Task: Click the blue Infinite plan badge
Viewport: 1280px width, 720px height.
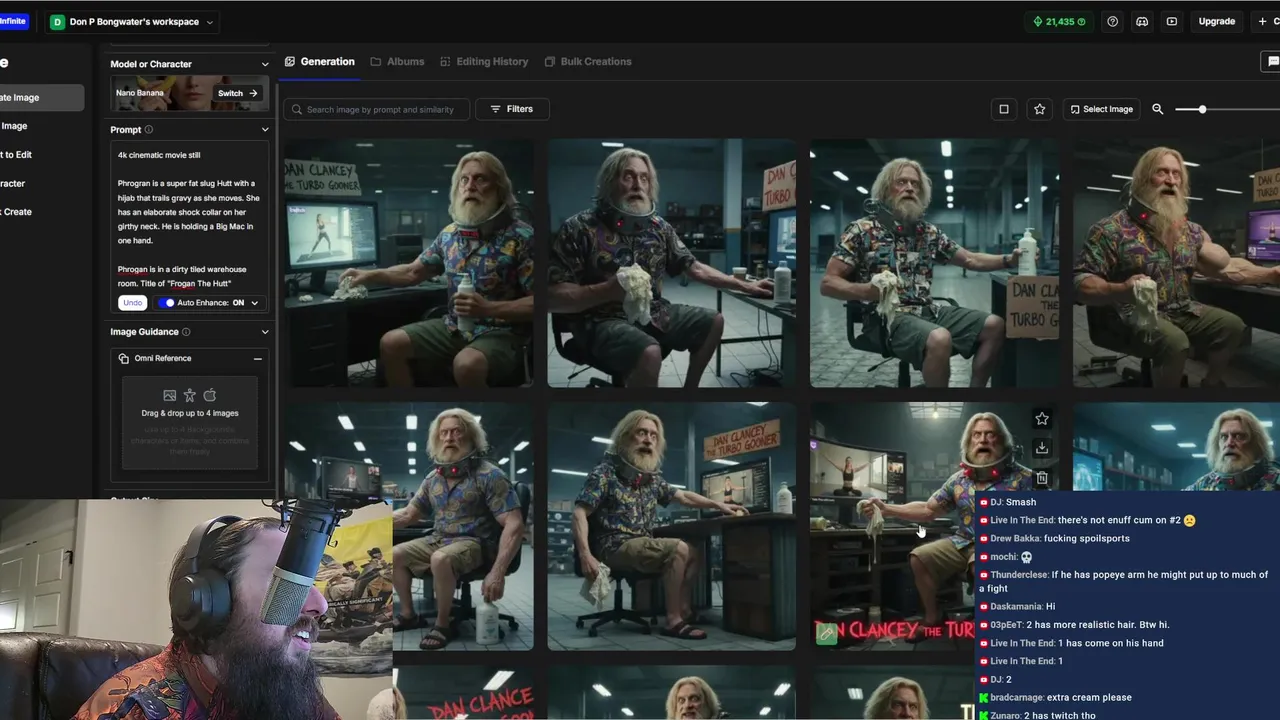Action: [13, 21]
